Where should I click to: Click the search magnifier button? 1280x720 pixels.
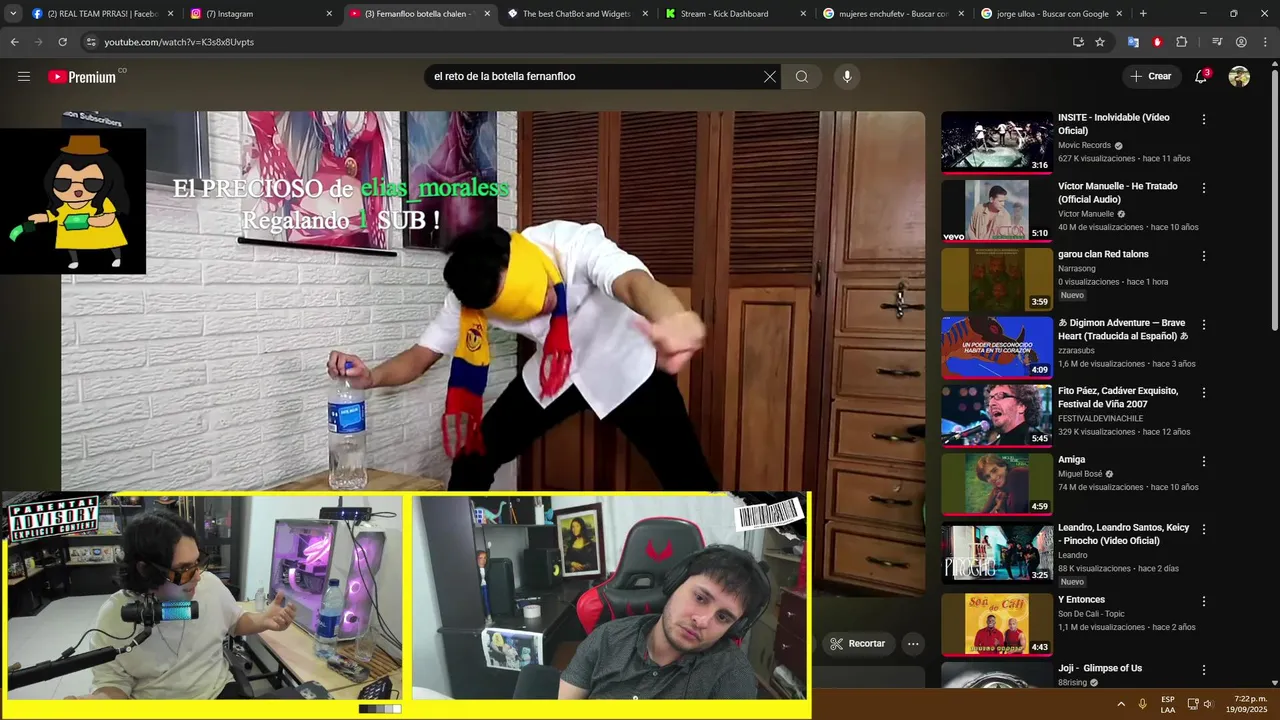coord(802,76)
